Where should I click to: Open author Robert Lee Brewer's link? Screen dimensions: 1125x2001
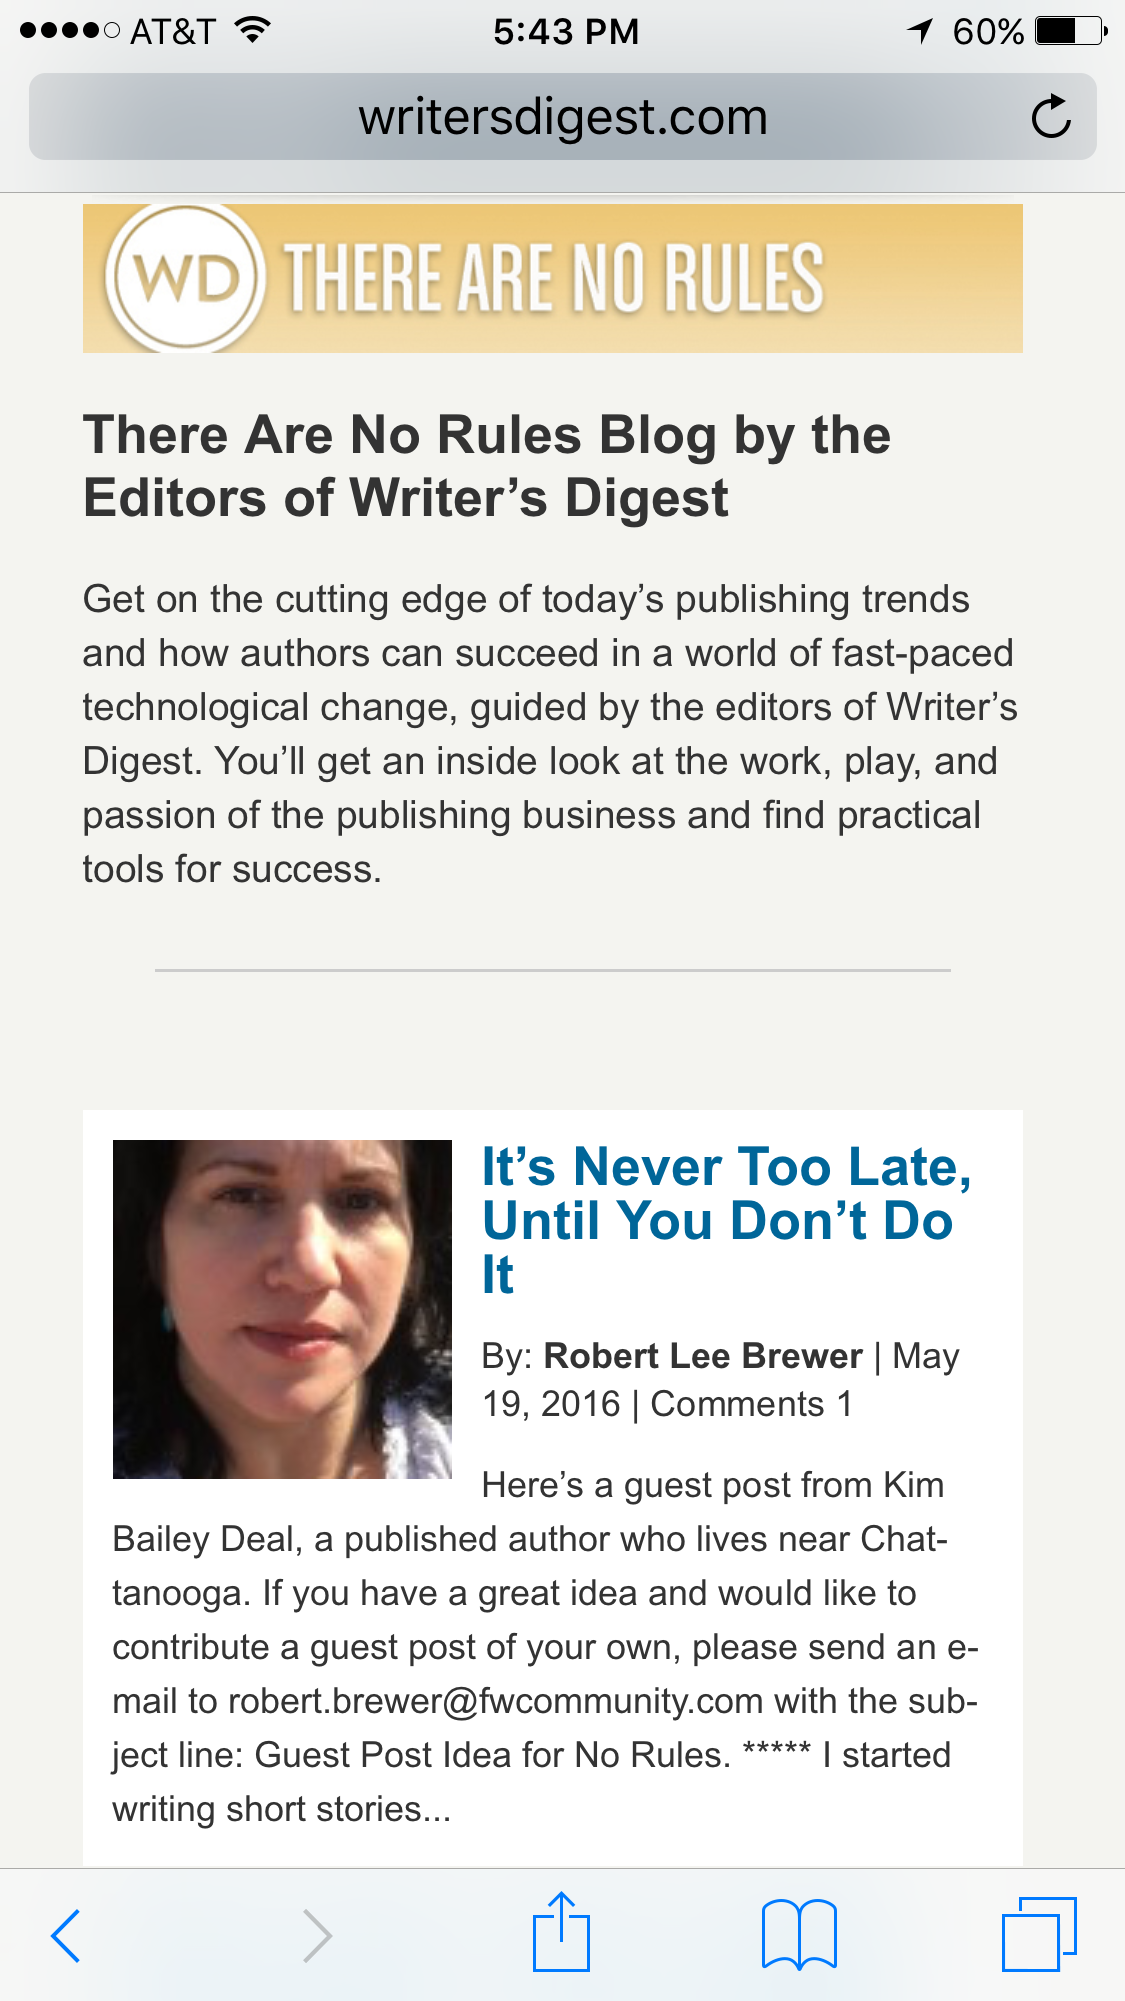702,1356
